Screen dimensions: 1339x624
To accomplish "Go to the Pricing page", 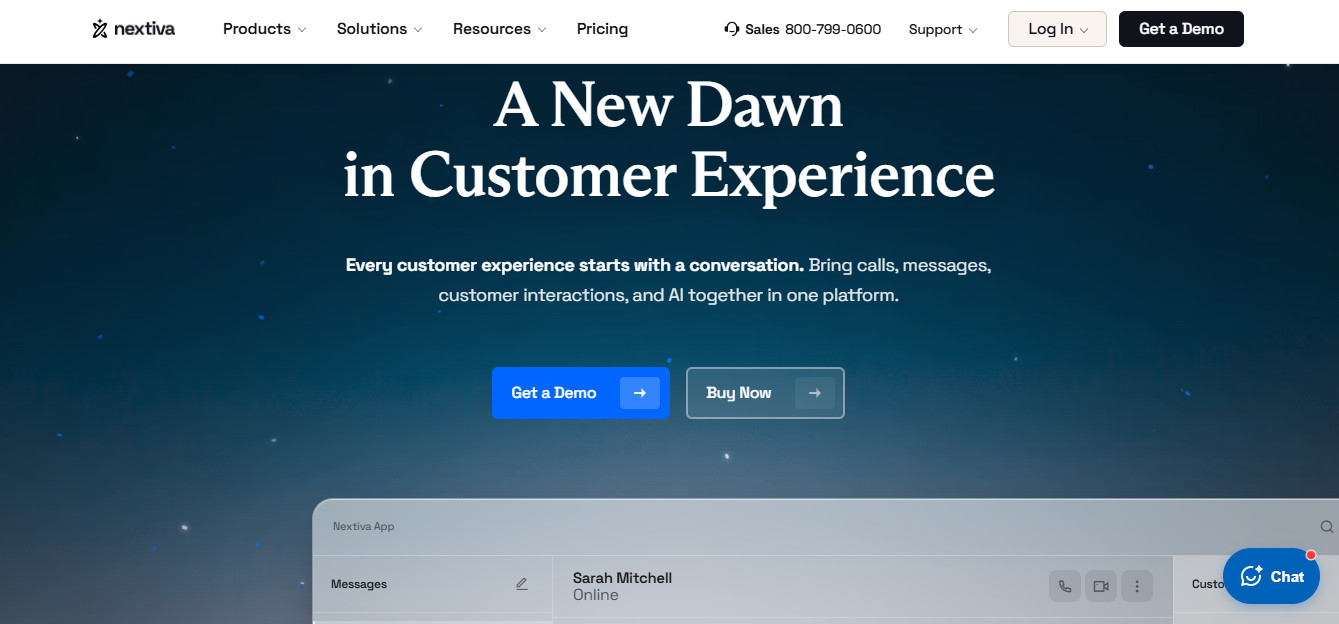I will pos(602,29).
